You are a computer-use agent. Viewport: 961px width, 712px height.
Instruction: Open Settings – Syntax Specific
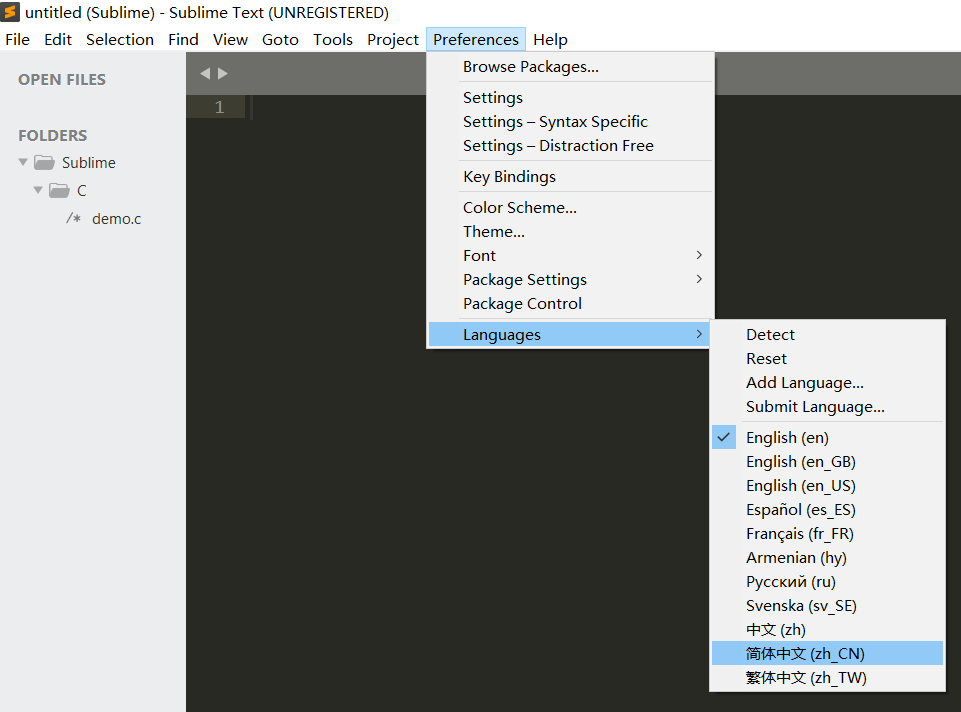(570, 121)
